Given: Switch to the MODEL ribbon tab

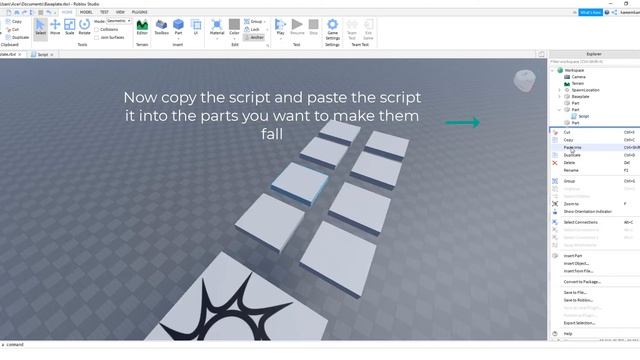Looking at the screenshot, I should (86, 12).
